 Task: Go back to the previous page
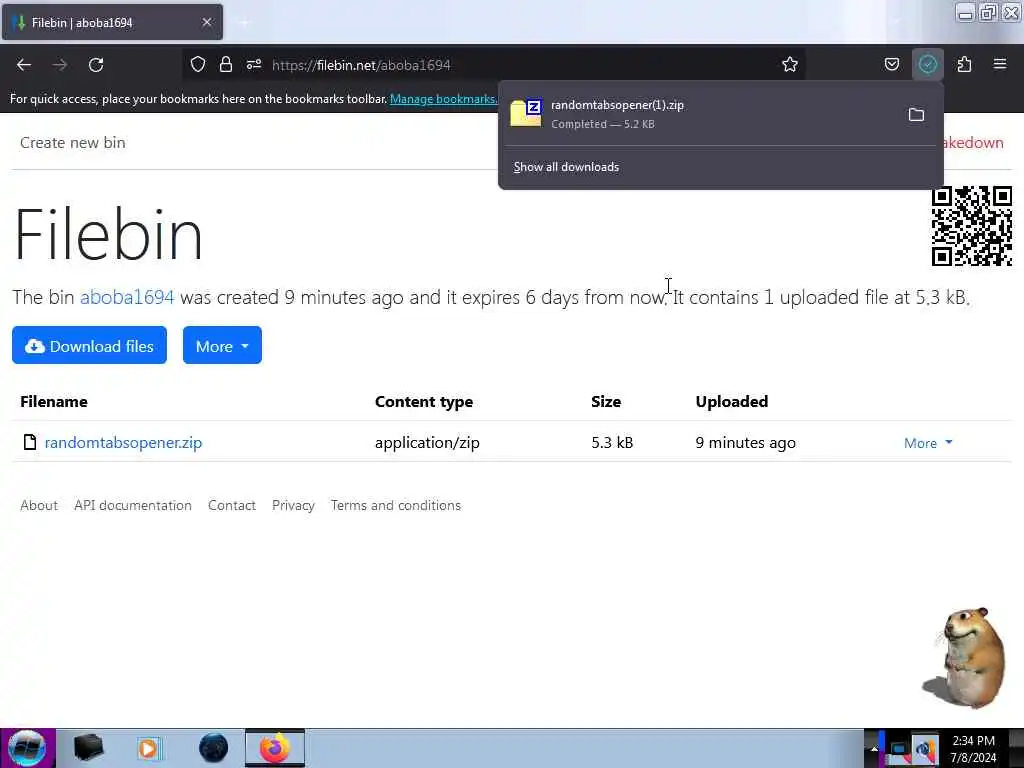pos(24,65)
